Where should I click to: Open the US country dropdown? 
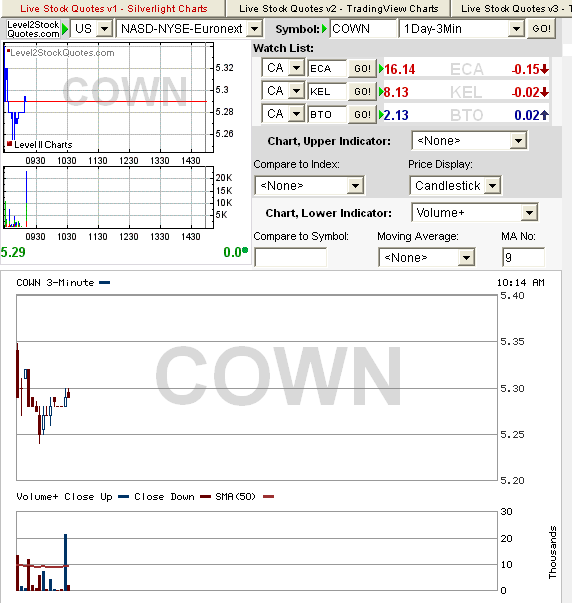[x=91, y=29]
